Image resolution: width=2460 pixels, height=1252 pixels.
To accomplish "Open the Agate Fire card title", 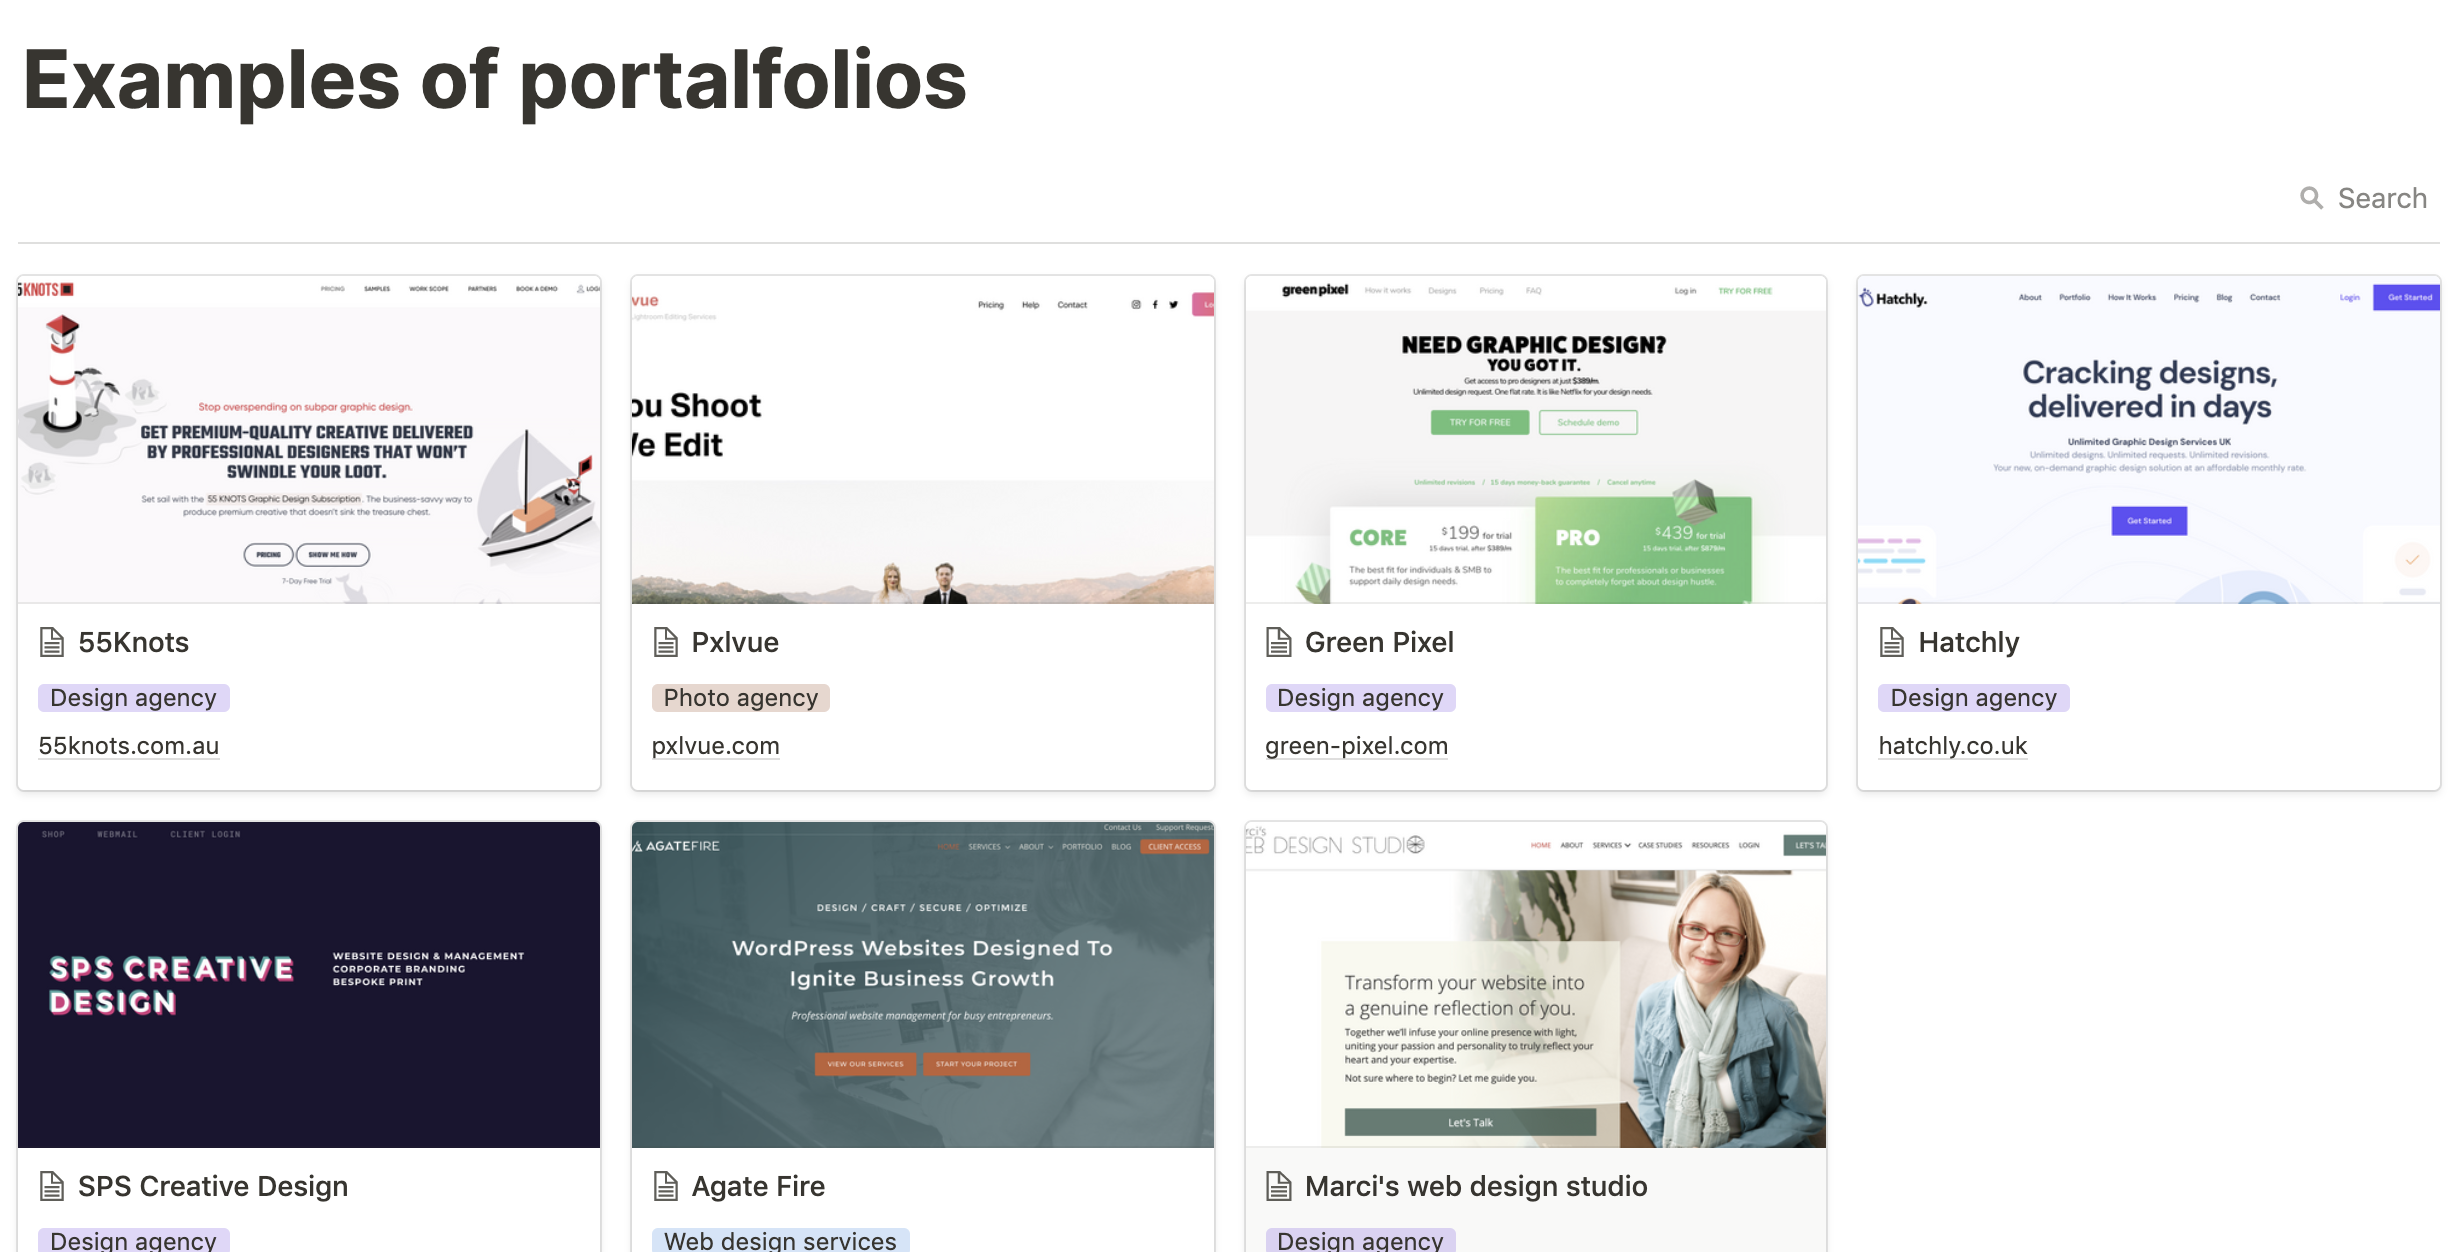I will (x=758, y=1186).
